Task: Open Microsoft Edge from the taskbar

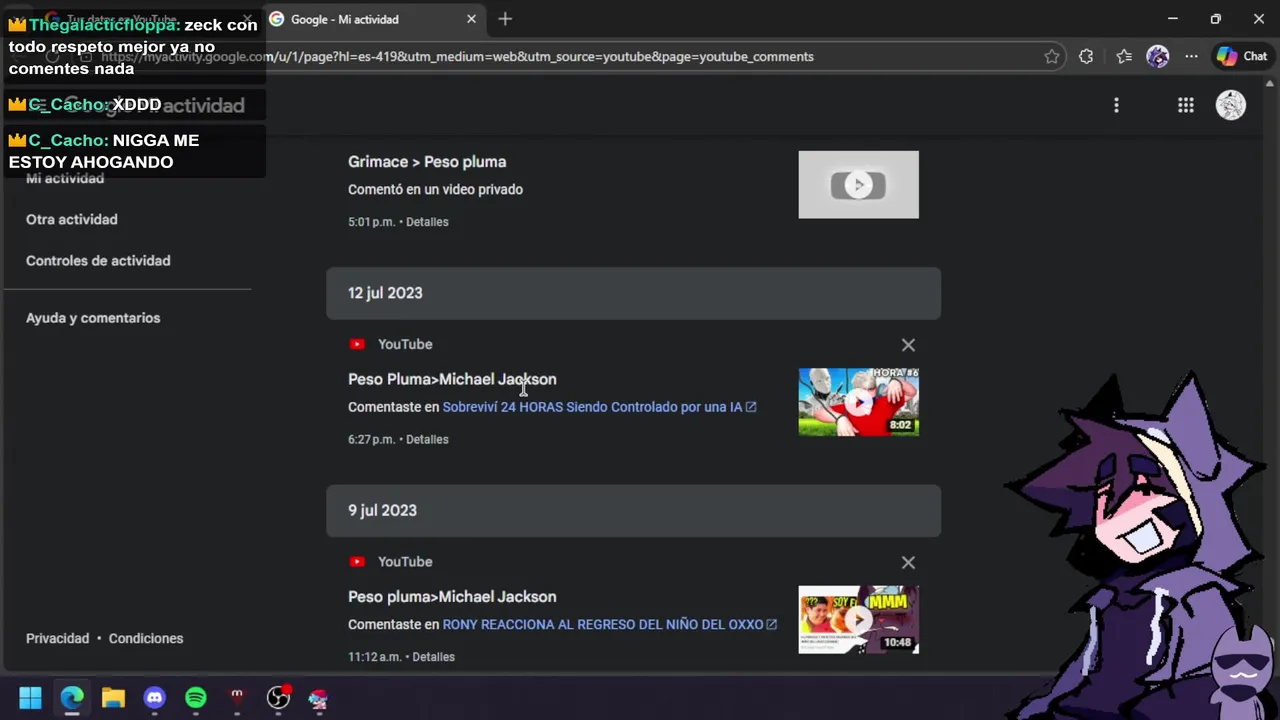Action: (72, 698)
